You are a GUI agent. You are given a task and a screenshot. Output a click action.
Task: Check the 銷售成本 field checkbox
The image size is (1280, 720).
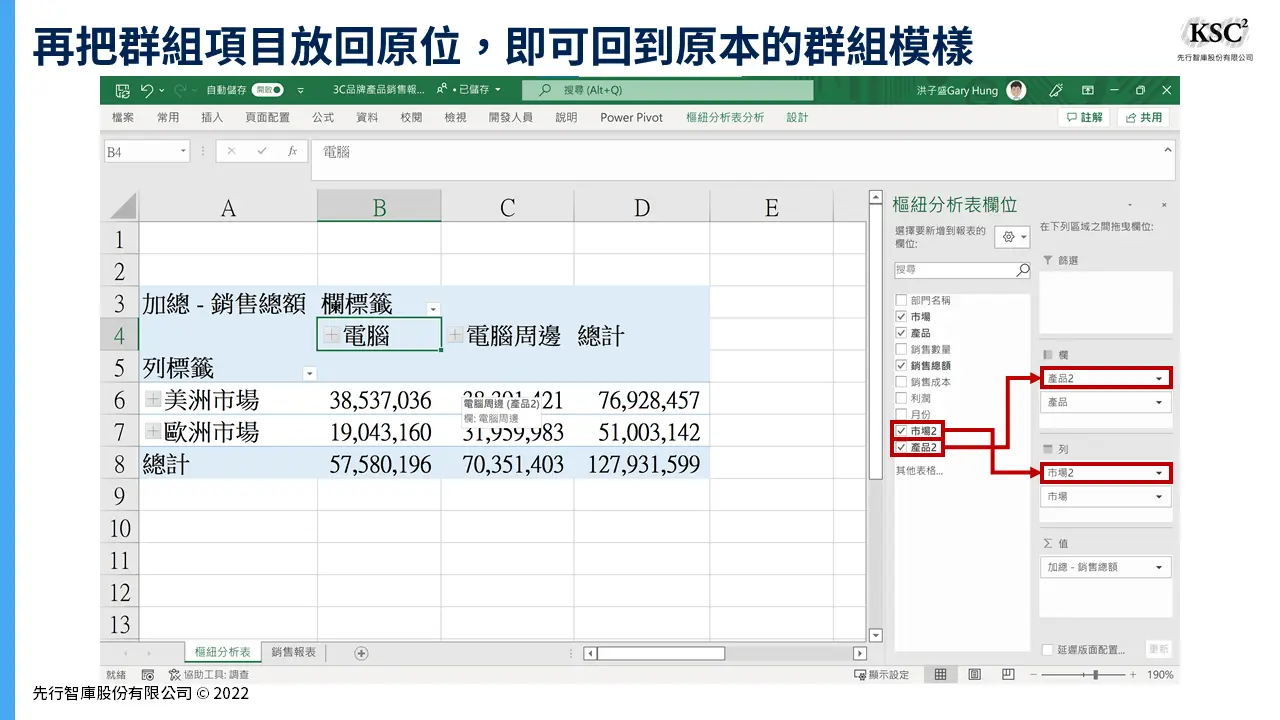pyautogui.click(x=901, y=382)
